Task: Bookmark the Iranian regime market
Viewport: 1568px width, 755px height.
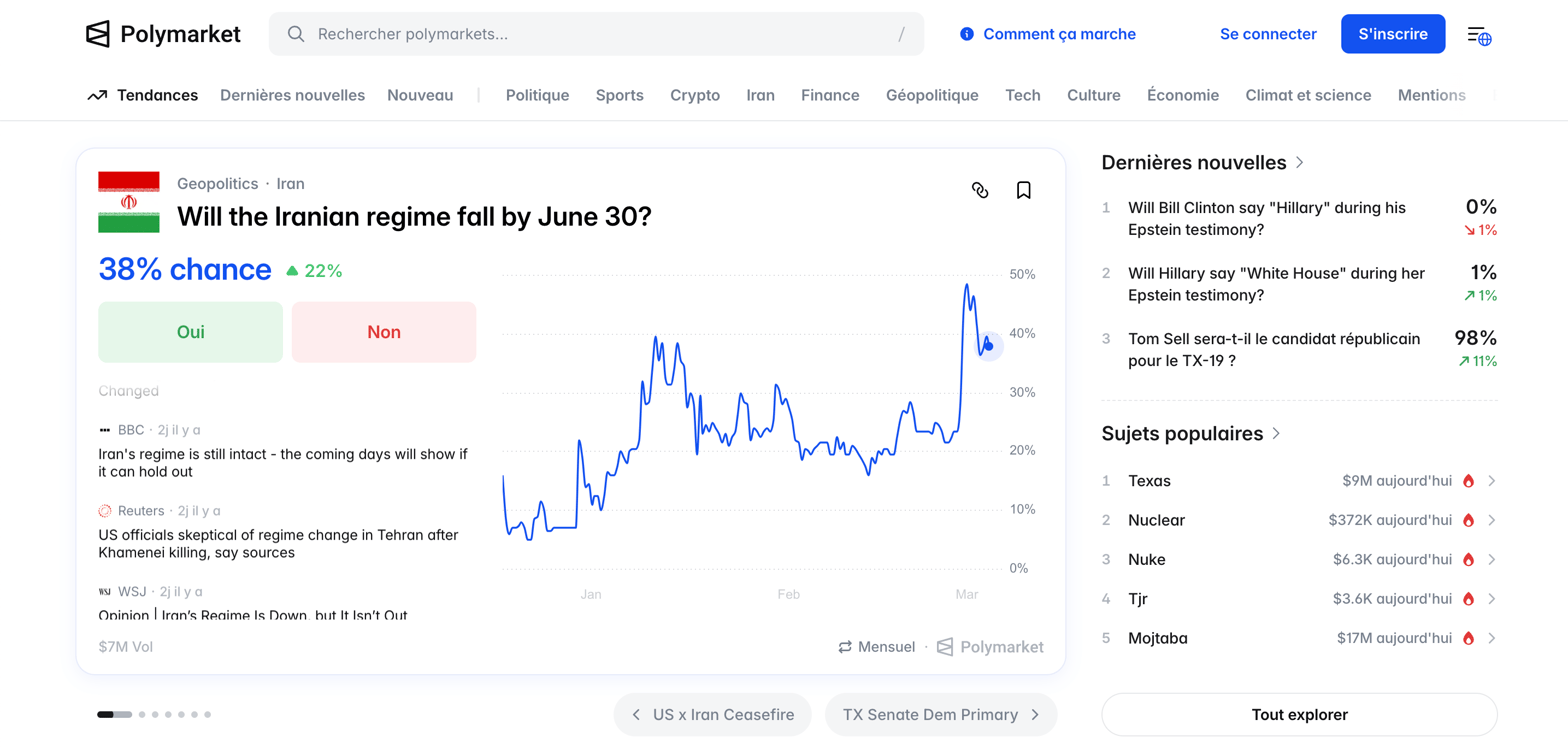Action: (x=1023, y=190)
